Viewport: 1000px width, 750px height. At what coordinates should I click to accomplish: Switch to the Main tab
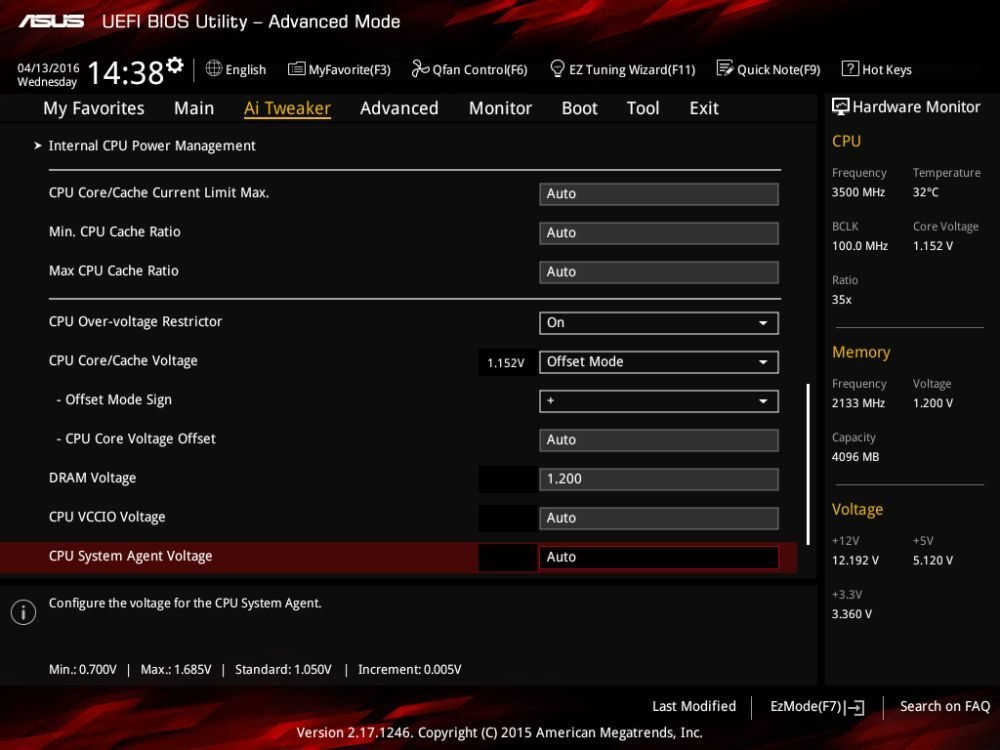point(194,108)
